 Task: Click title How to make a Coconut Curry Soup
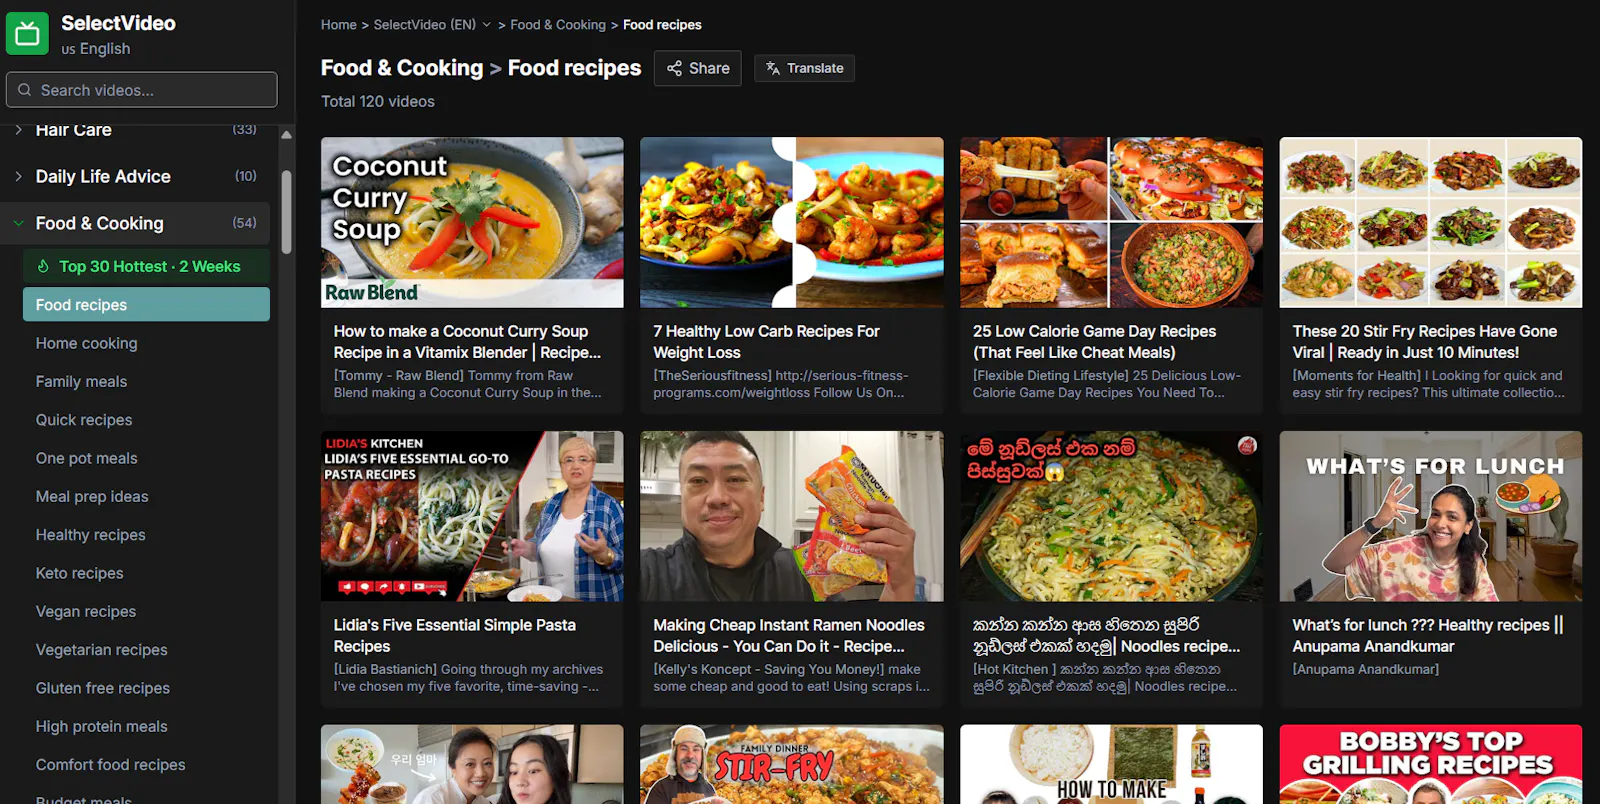pos(467,342)
